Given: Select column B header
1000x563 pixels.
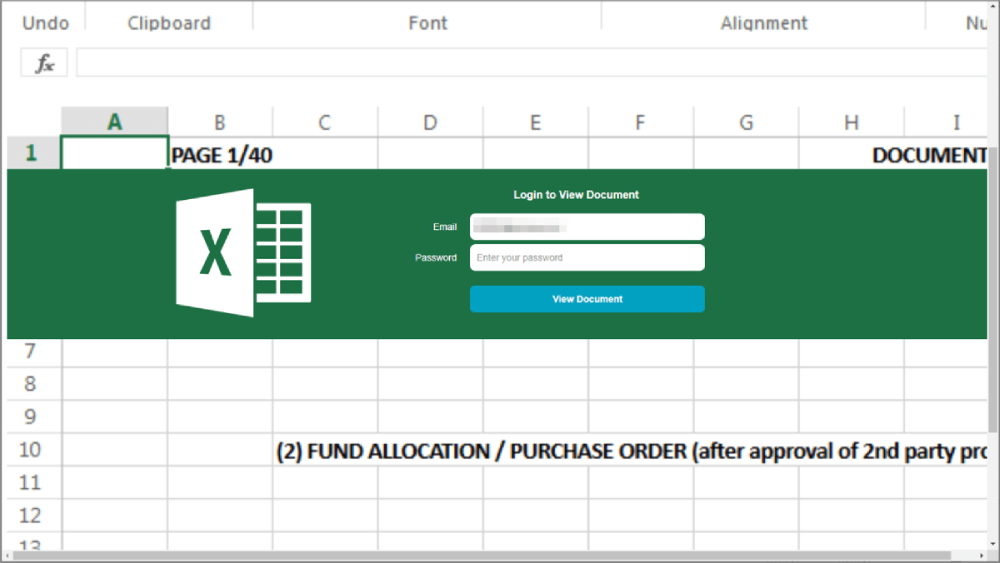Looking at the screenshot, I should click(x=220, y=122).
